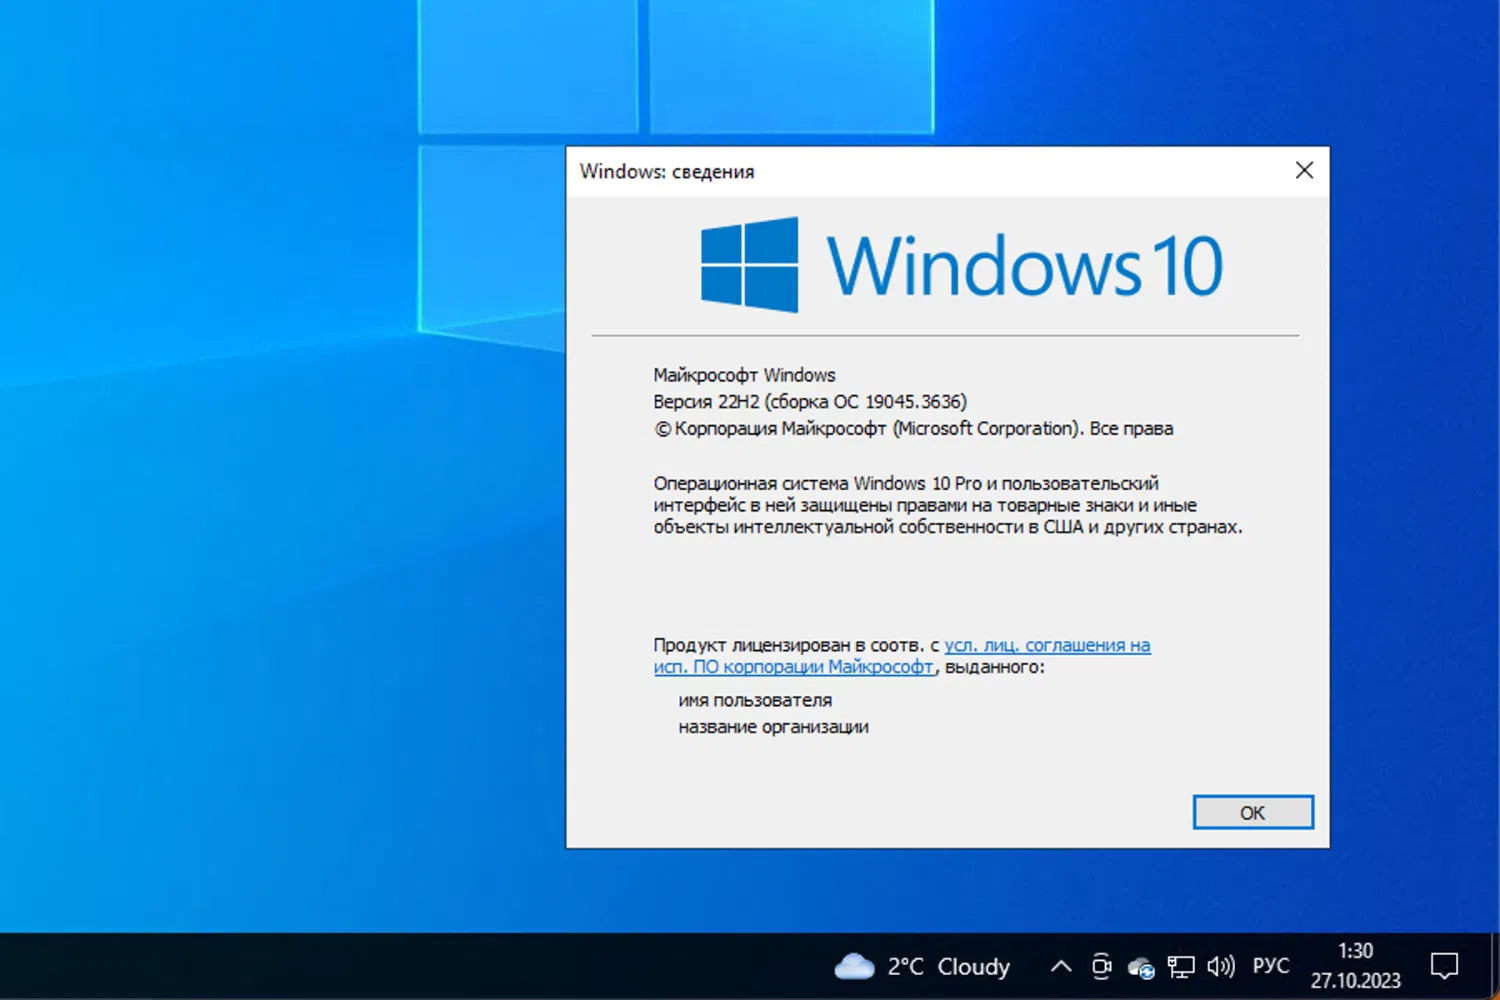Click the имя пользователя text field area

[755, 700]
